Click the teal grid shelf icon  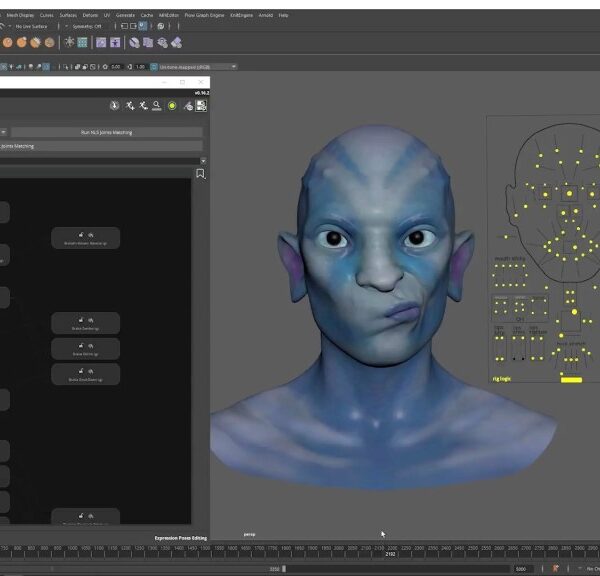82,42
